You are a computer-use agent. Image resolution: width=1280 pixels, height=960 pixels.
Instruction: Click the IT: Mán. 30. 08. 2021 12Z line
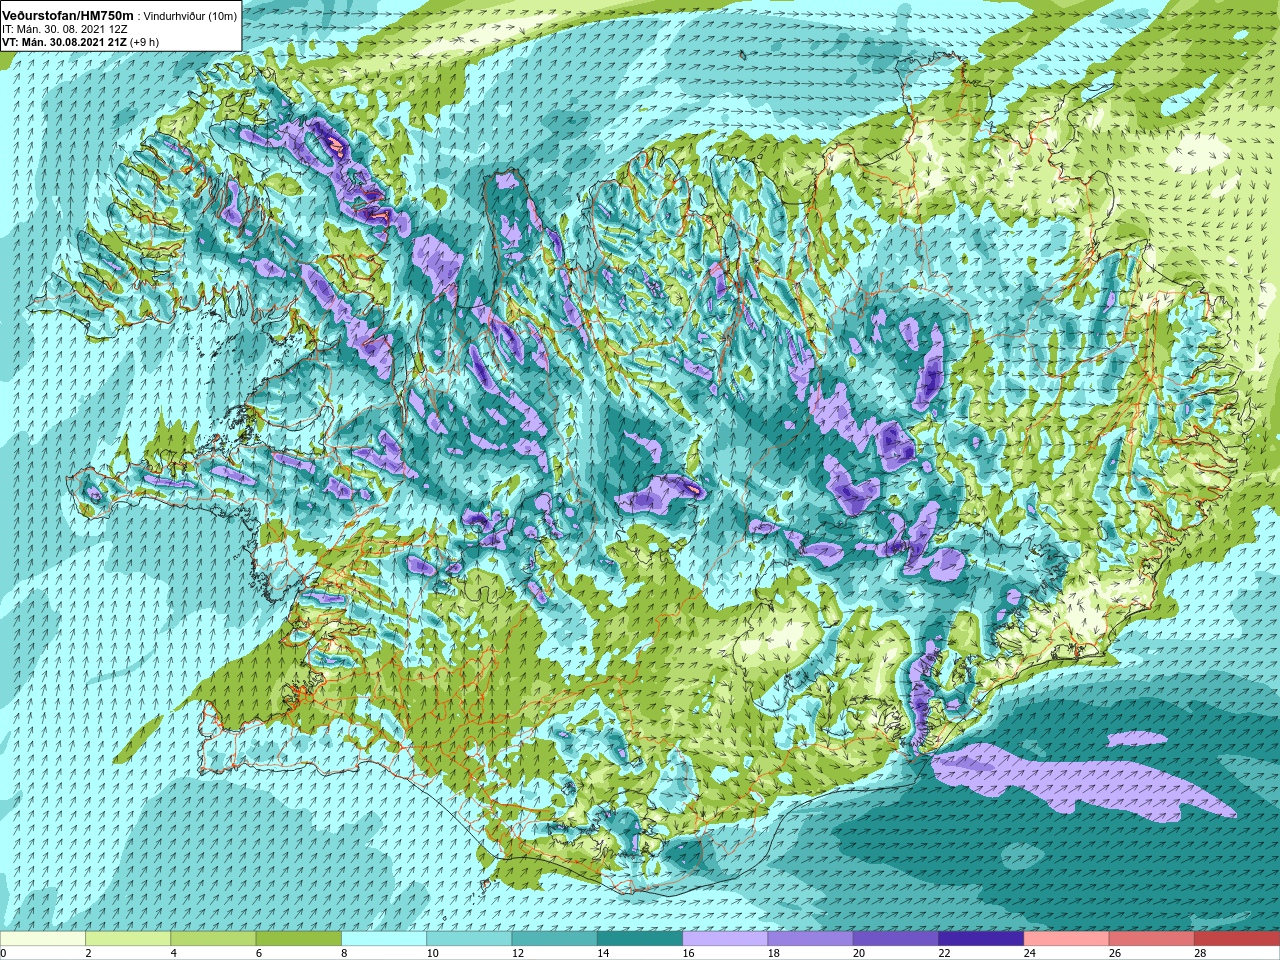(x=64, y=30)
